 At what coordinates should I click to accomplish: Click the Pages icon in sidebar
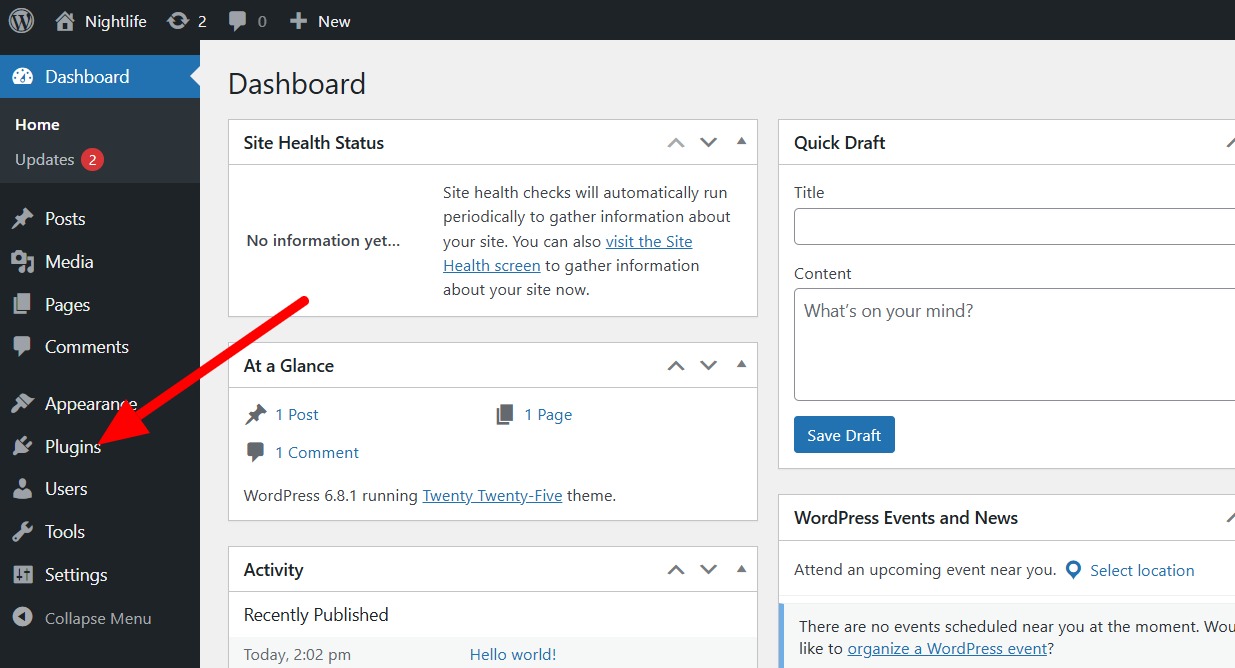tap(22, 305)
